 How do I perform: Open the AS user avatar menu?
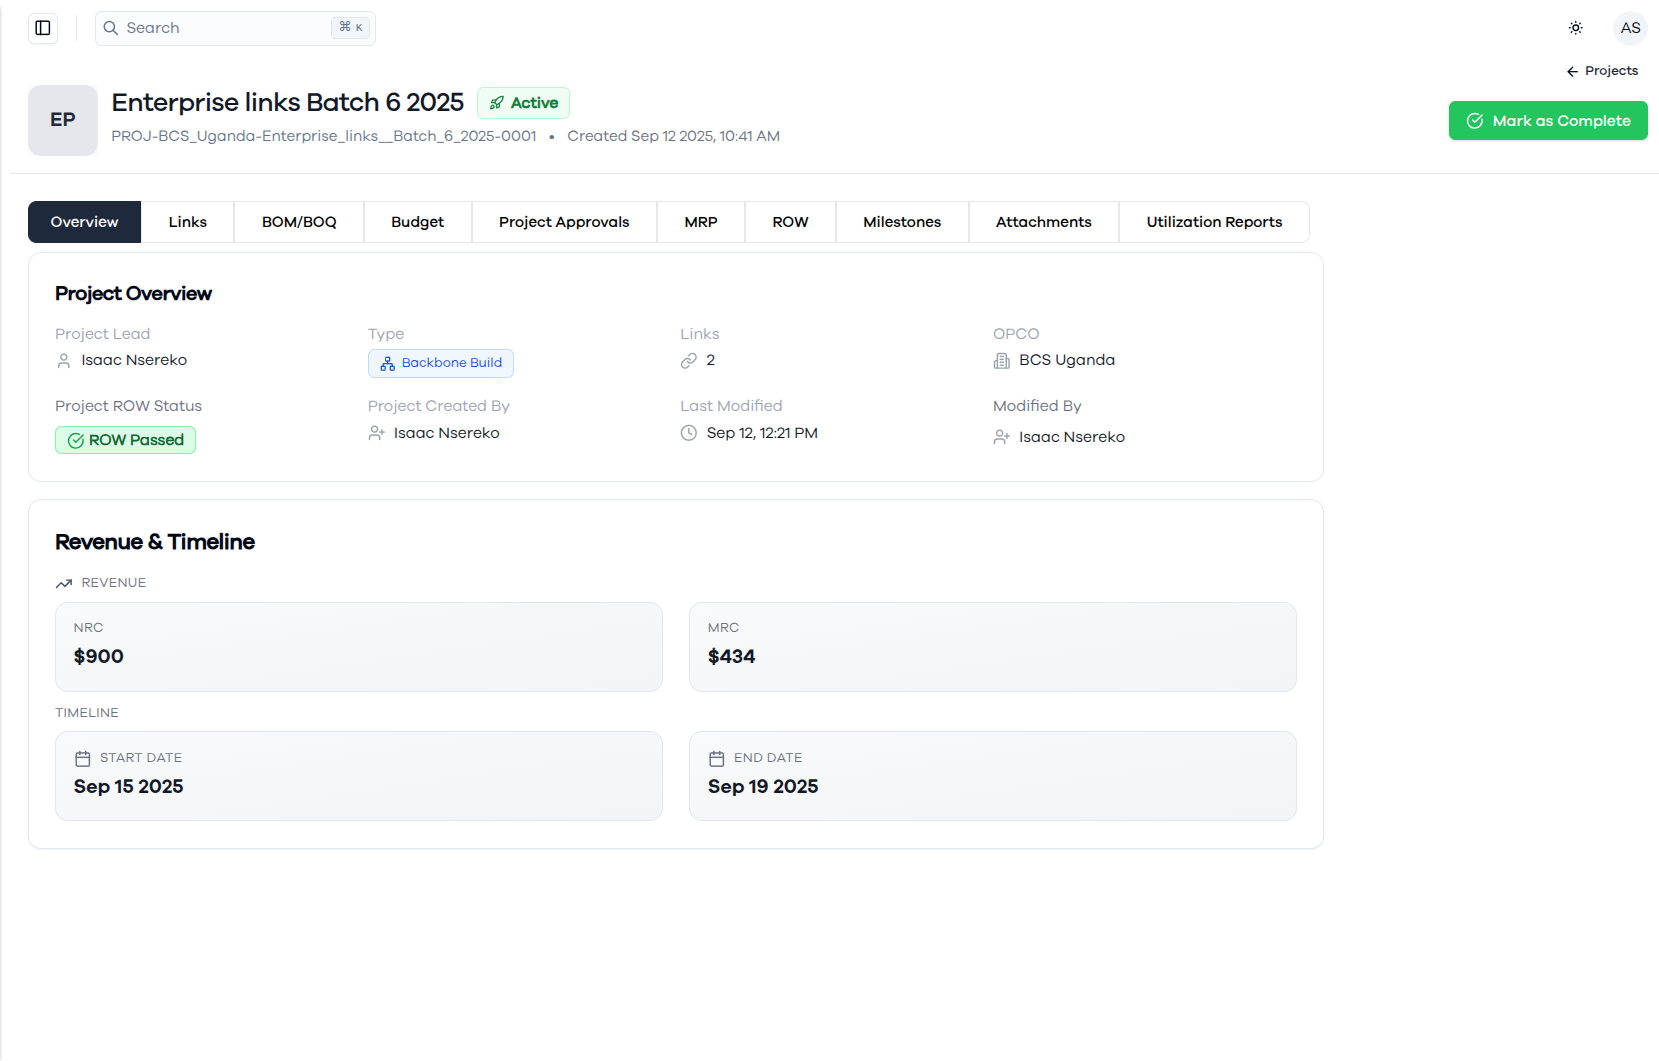(1630, 28)
